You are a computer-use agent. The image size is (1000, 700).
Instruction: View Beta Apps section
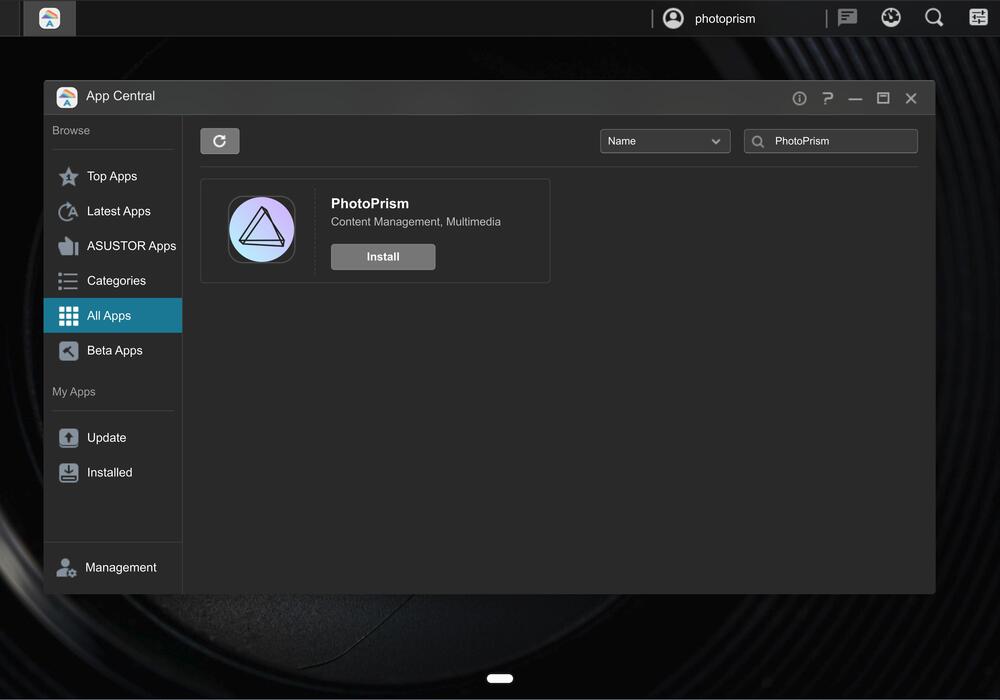pyautogui.click(x=114, y=350)
